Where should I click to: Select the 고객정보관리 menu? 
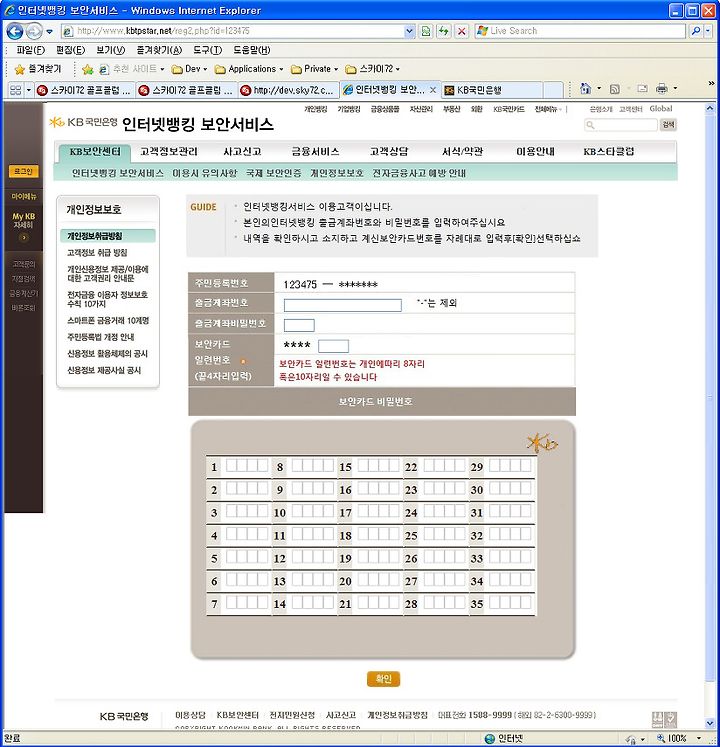[x=169, y=152]
